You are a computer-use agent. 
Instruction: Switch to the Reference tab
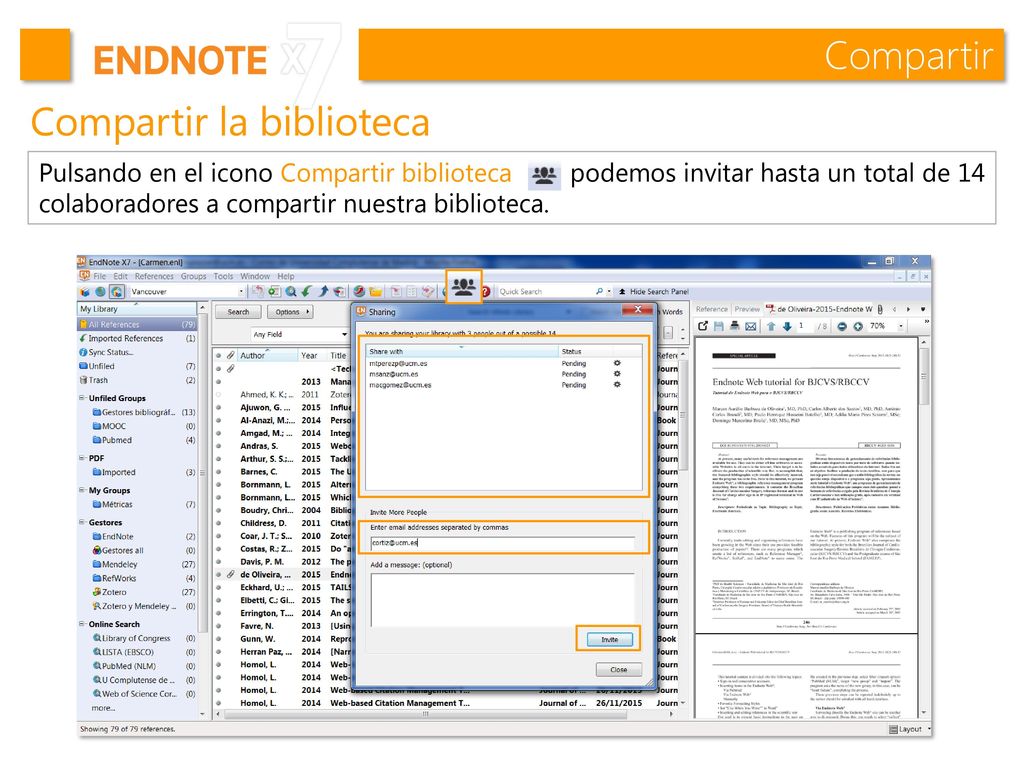click(711, 310)
